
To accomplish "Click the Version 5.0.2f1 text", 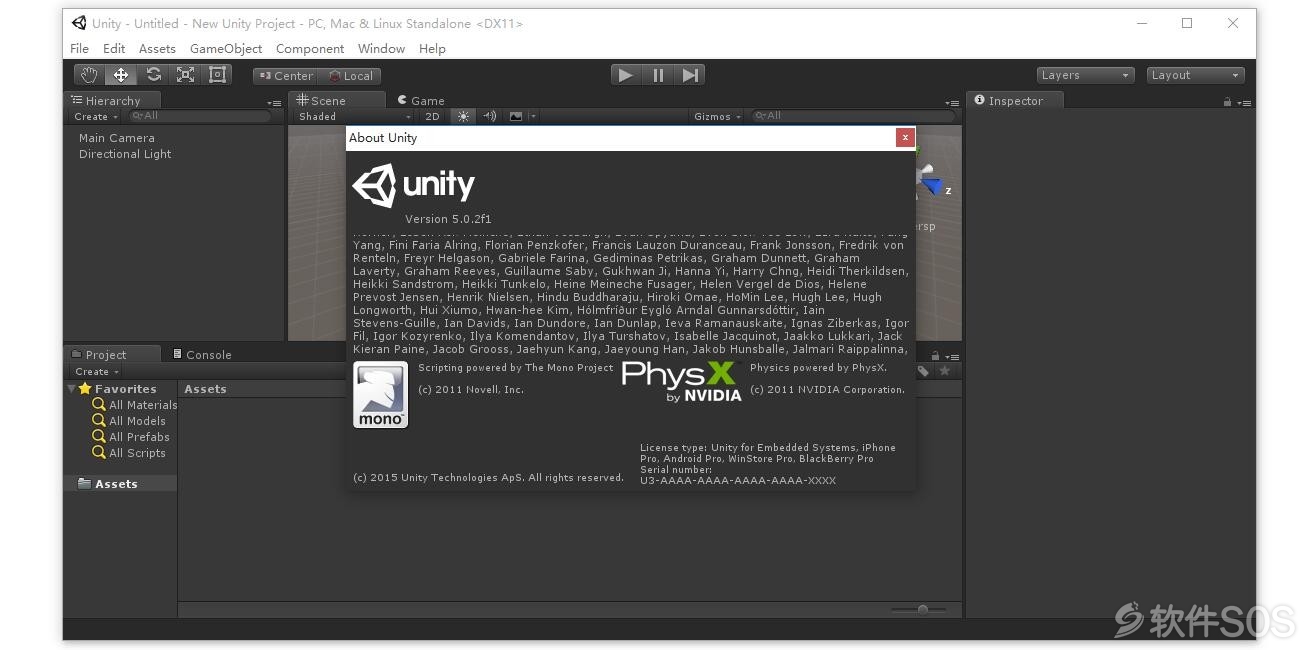I will pos(448,219).
